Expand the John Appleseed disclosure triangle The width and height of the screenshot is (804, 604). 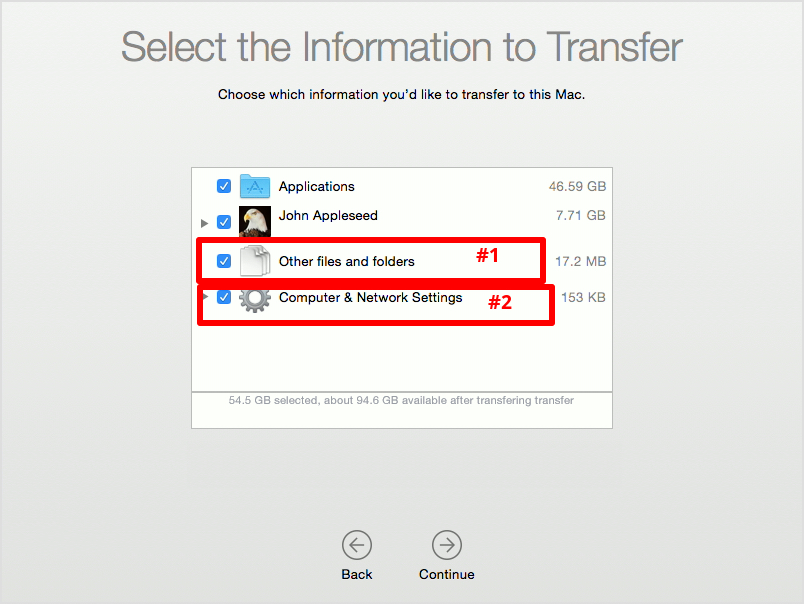point(204,223)
